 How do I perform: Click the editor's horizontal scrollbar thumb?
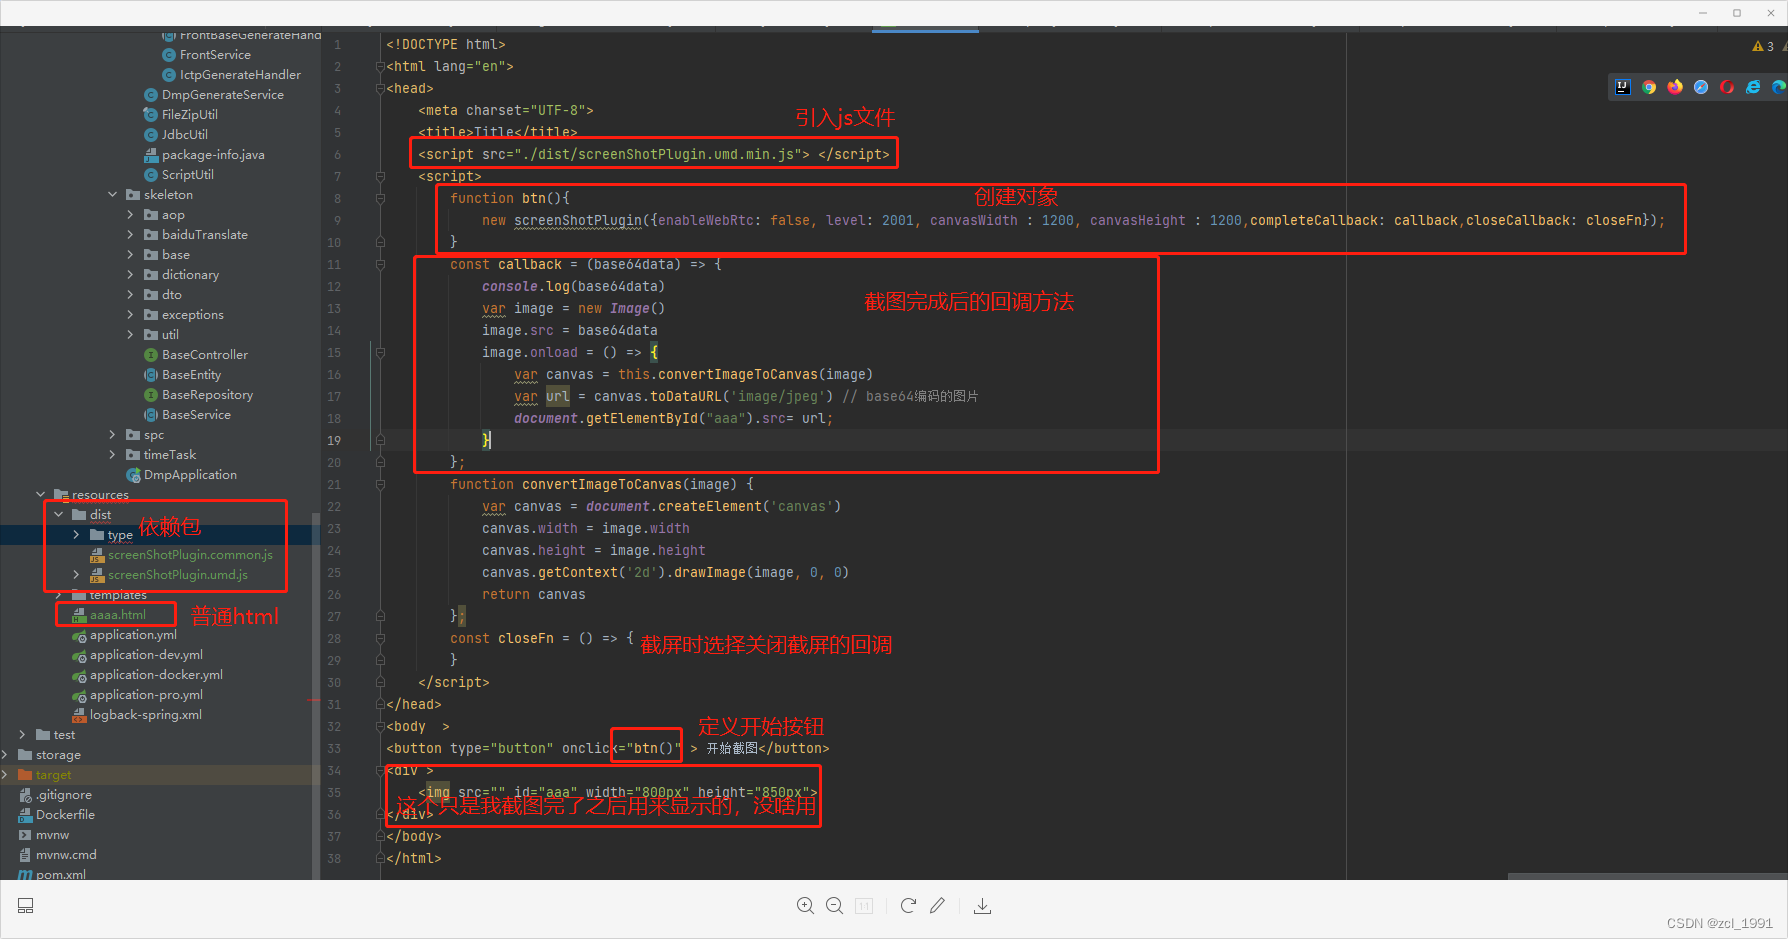1646,876
